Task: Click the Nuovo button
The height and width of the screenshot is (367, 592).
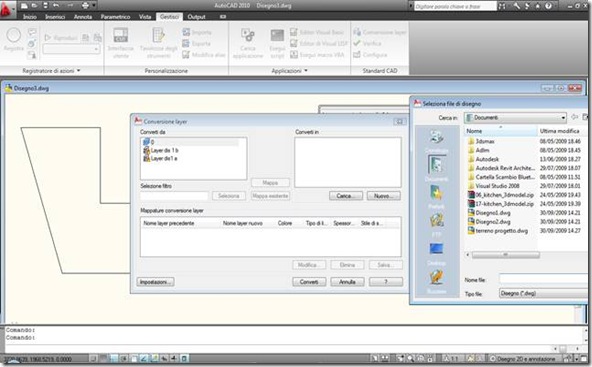Action: coord(383,196)
